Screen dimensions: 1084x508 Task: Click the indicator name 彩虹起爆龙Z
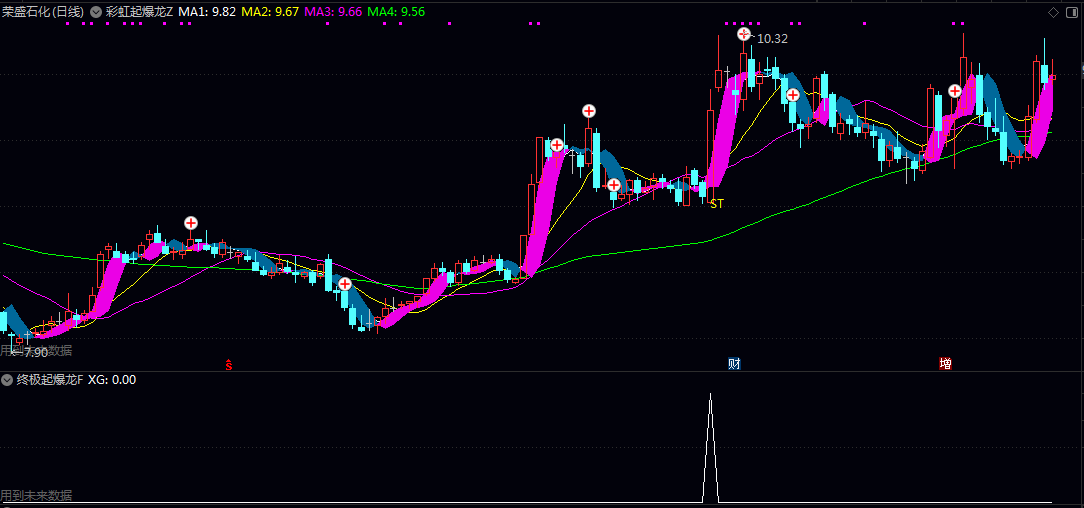[139, 12]
